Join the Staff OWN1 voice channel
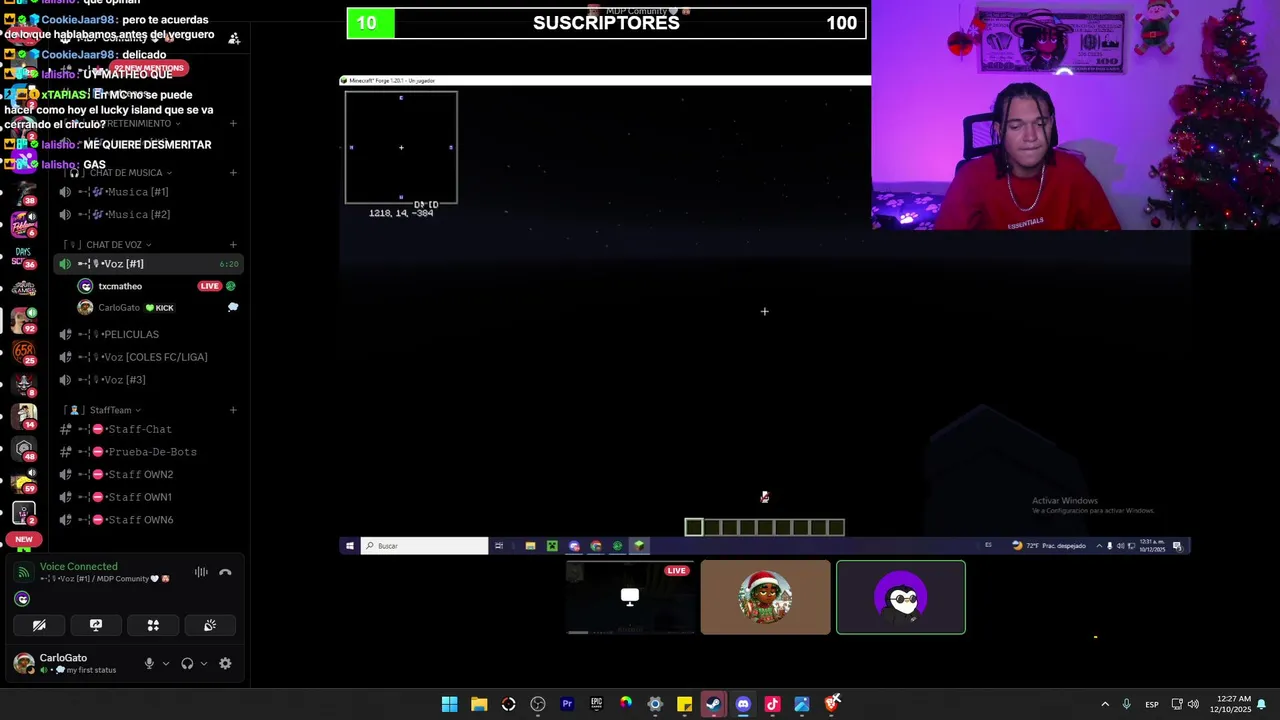The image size is (1280, 720). 148,497
